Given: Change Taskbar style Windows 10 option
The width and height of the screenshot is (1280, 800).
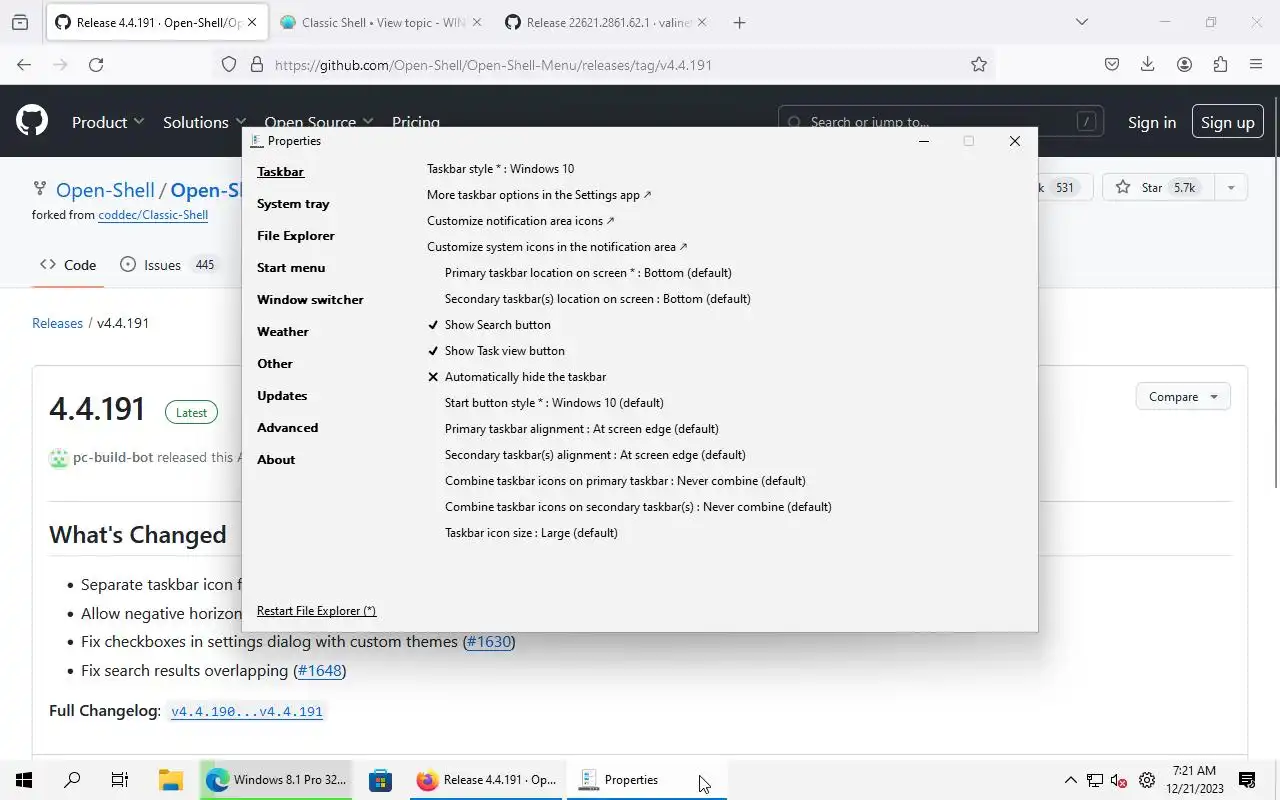Looking at the screenshot, I should tap(500, 169).
